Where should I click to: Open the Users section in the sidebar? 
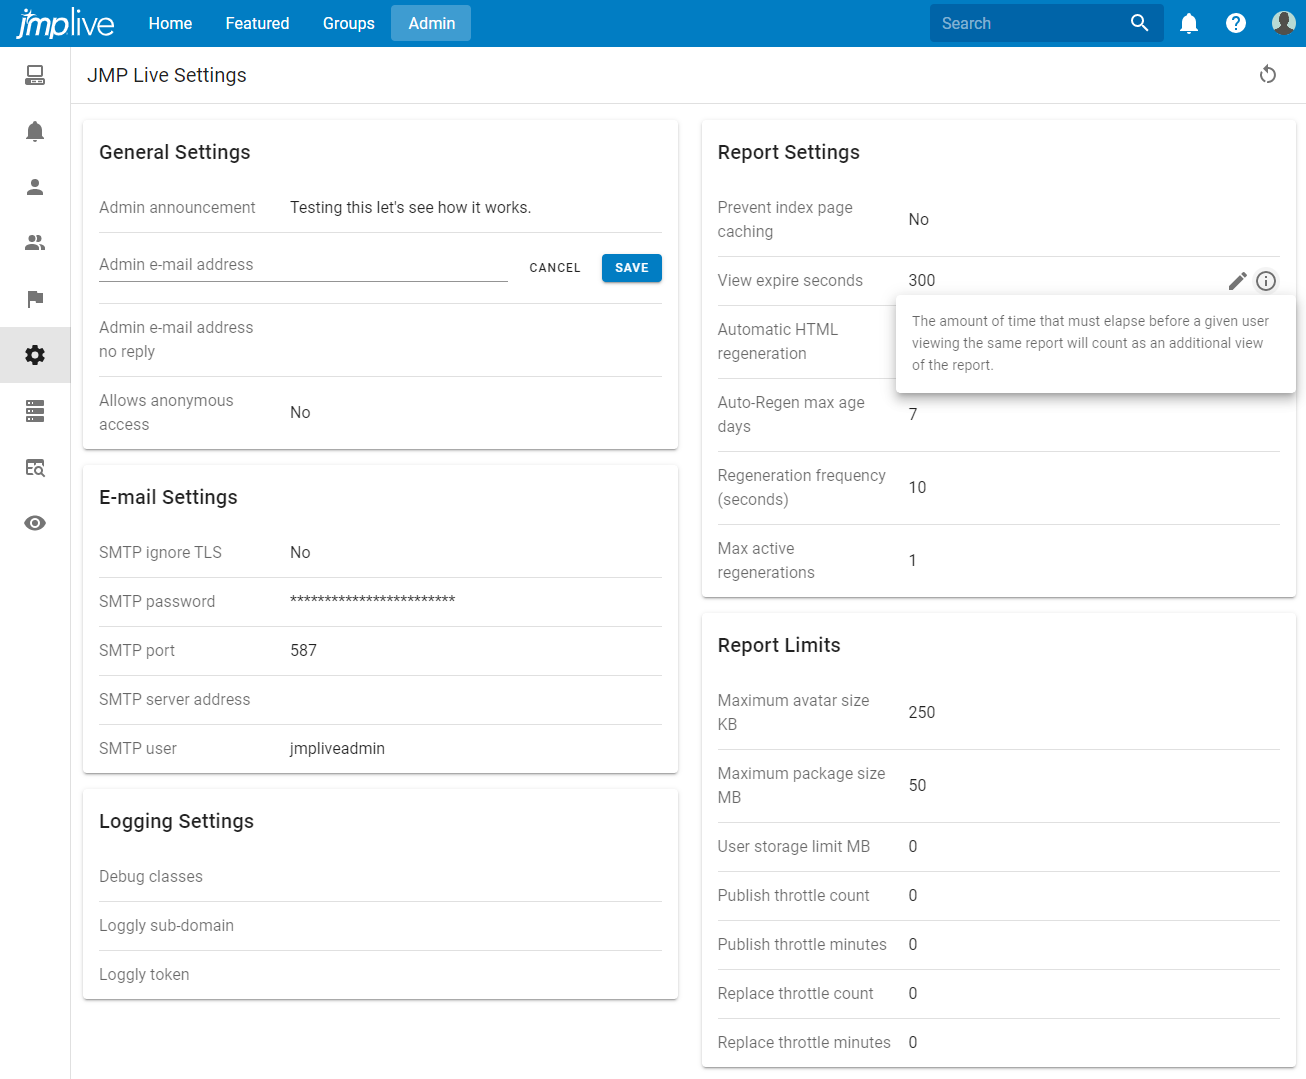35,186
